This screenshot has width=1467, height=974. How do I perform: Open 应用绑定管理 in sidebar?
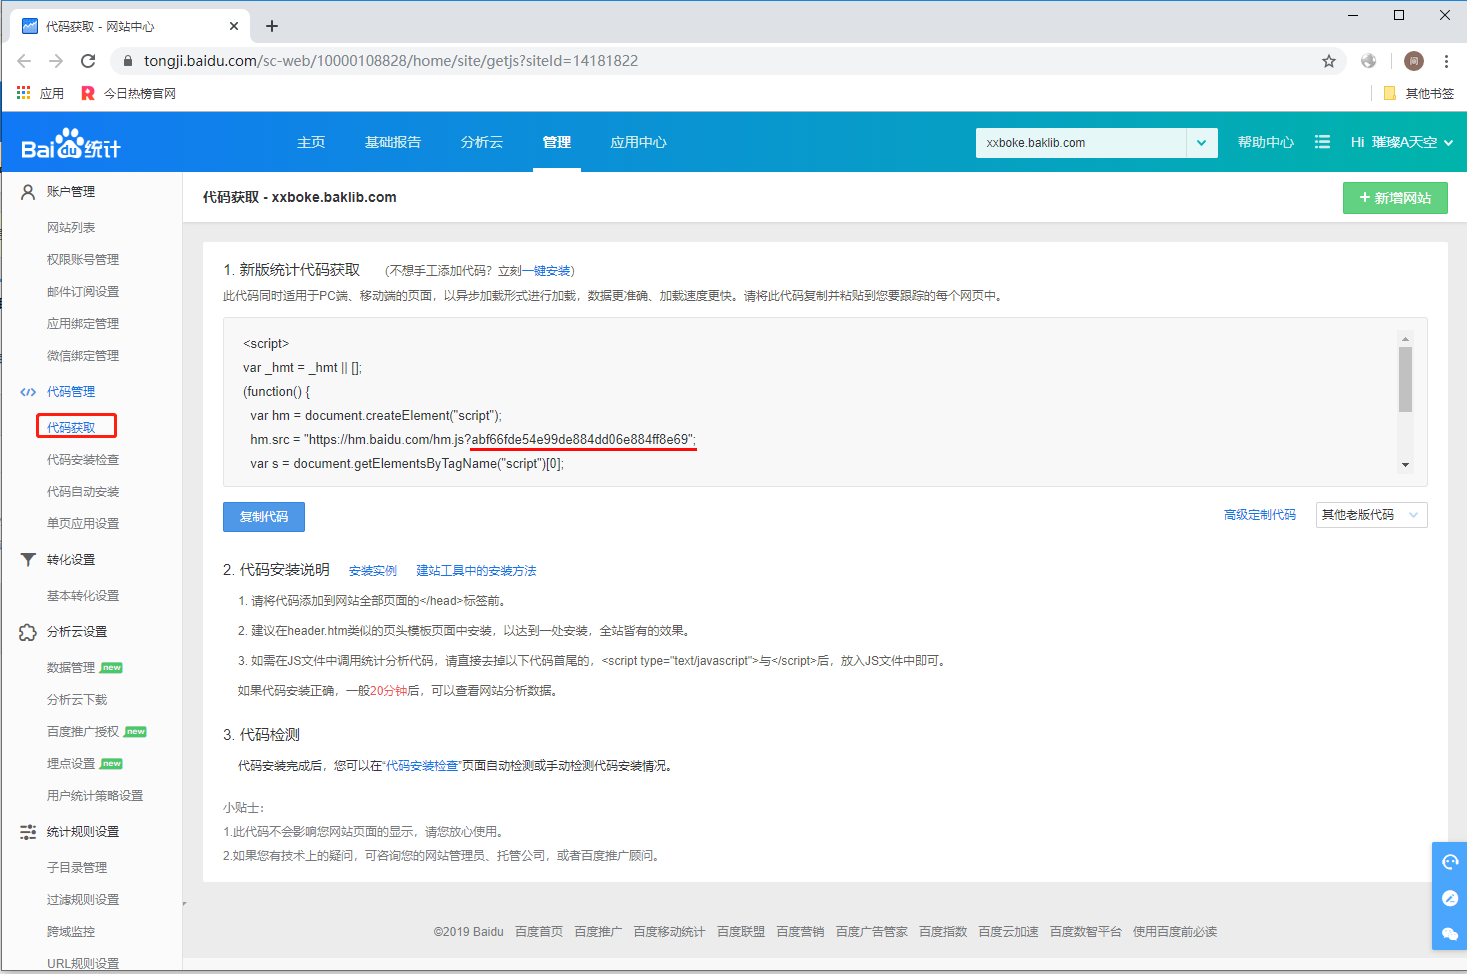pyautogui.click(x=83, y=324)
